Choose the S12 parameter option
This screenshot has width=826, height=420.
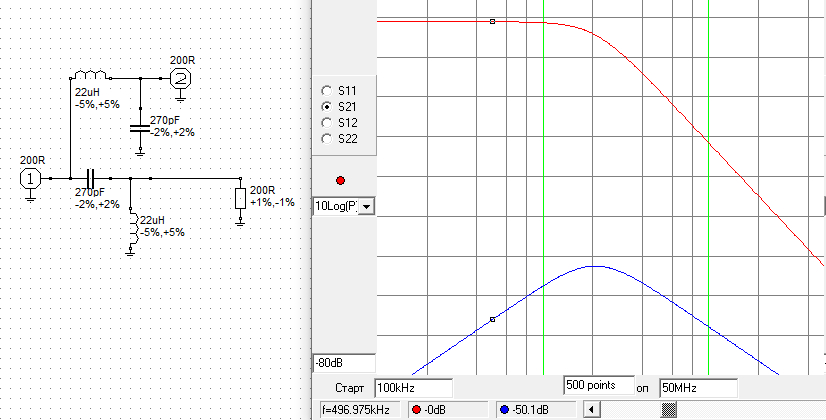pyautogui.click(x=326, y=122)
